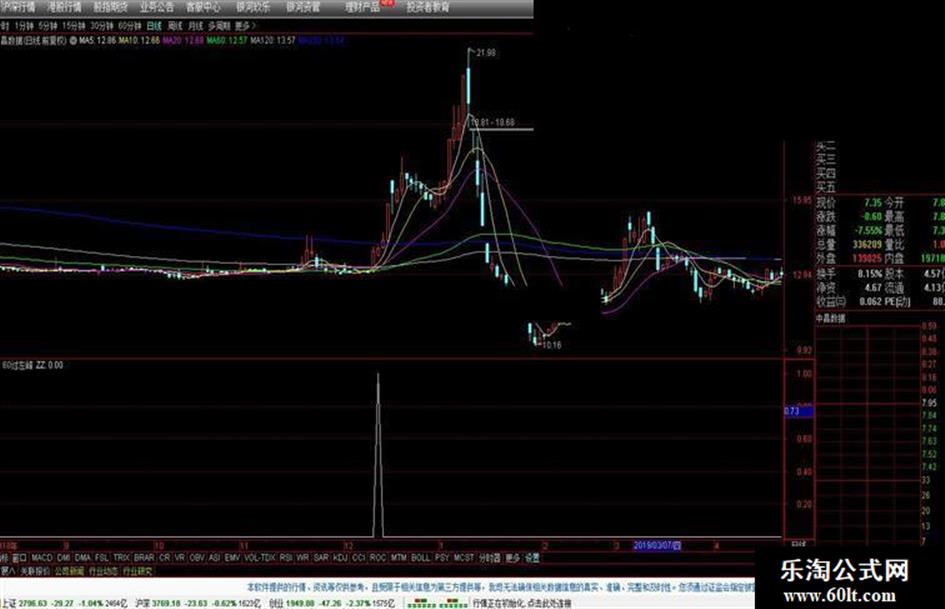Screen dimensions: 945x609
Task: Click the 60过左峰 ZZ indicator label
Action: [32, 365]
